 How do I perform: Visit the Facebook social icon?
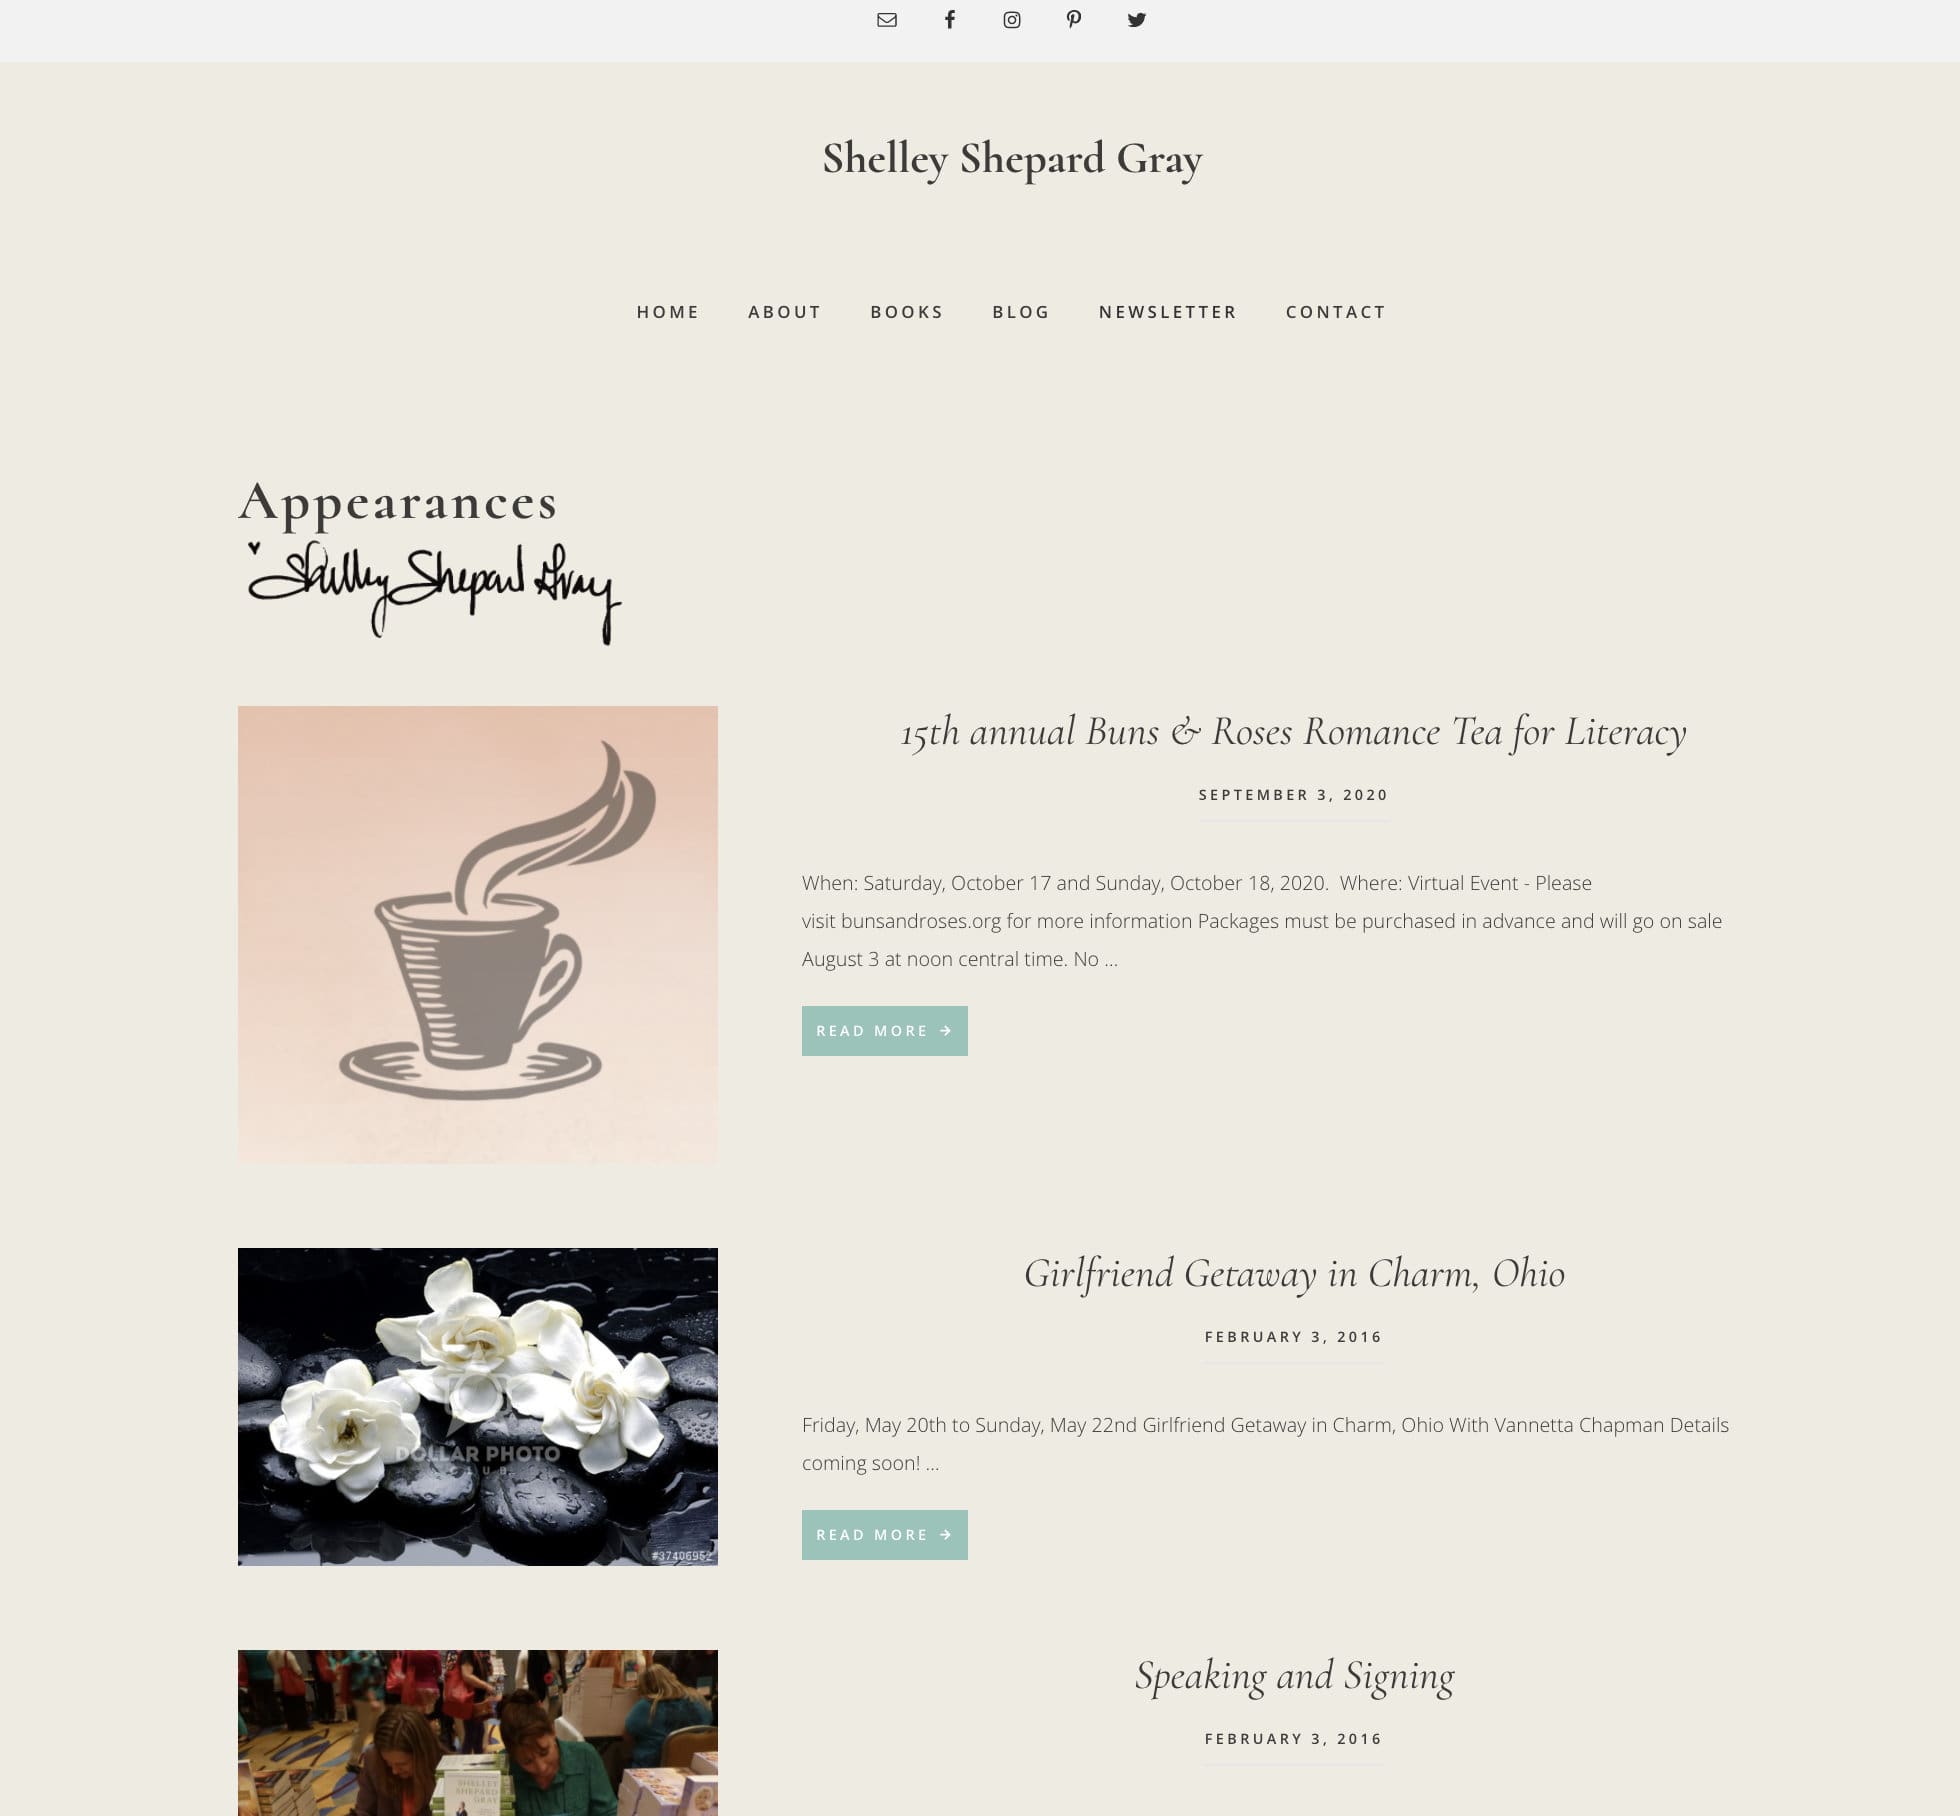949,20
